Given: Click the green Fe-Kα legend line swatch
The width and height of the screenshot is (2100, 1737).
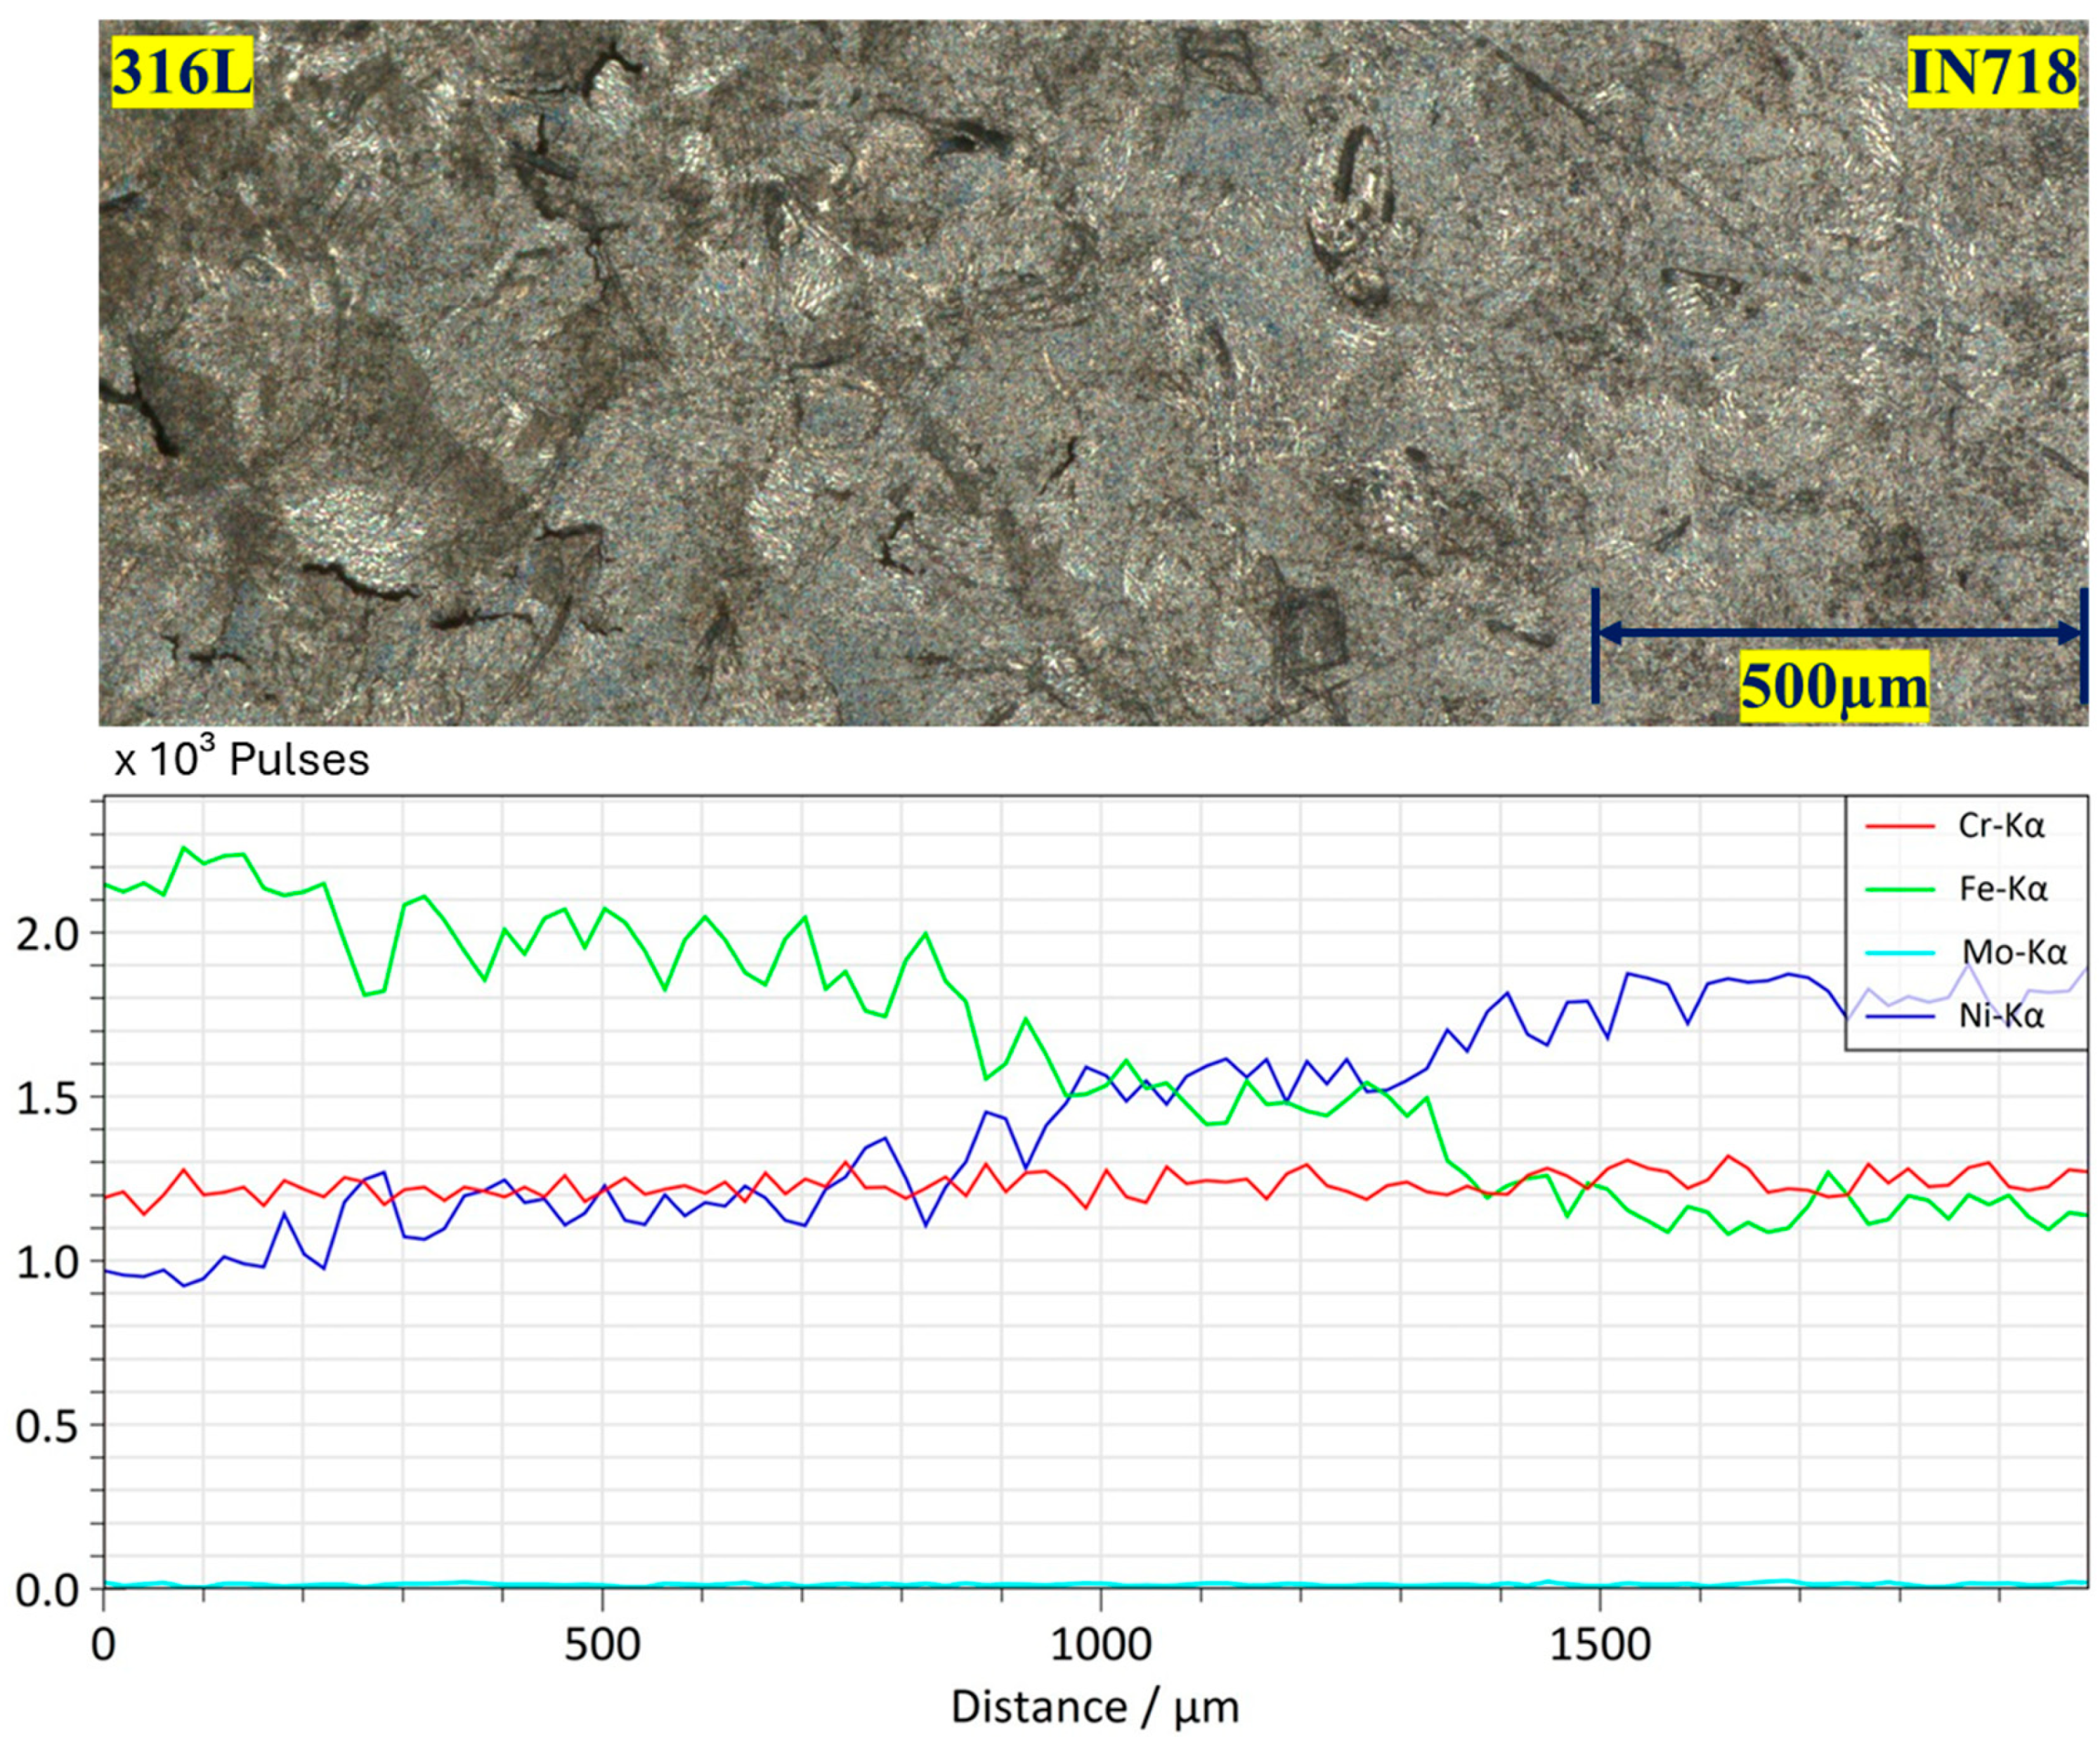Looking at the screenshot, I should [x=1900, y=889].
